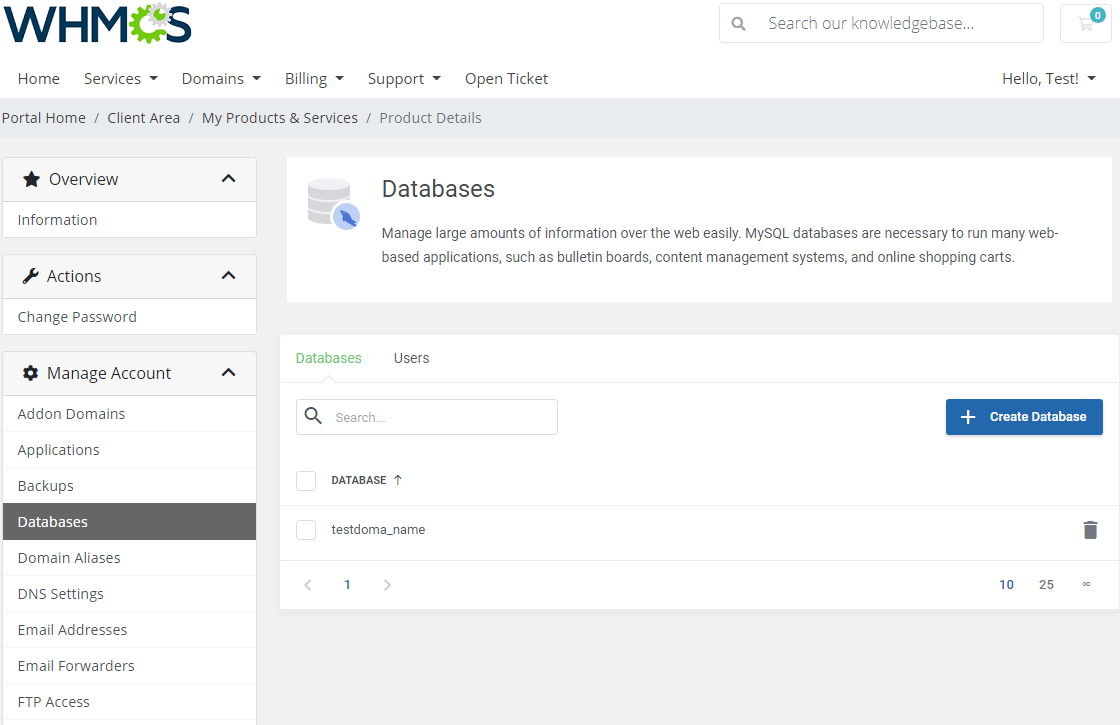
Task: Focus the knowledgebase search field
Action: tap(881, 24)
